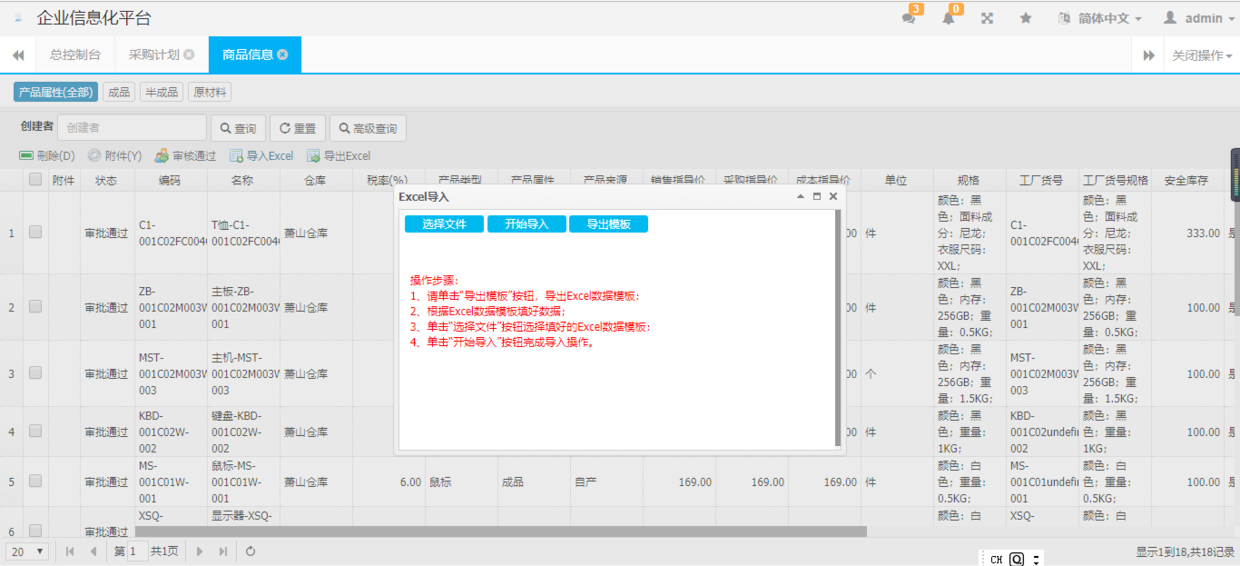Go to first page icon
The image size is (1240, 566).
coord(70,551)
